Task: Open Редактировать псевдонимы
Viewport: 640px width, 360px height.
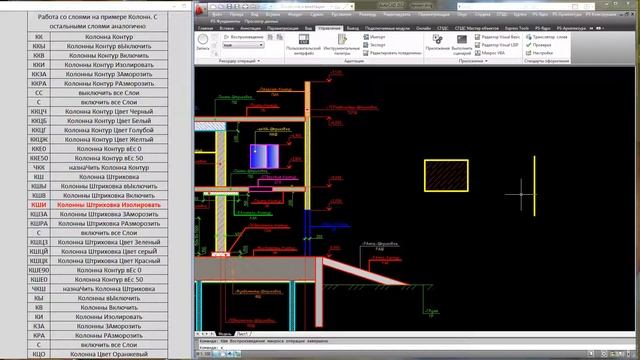Action: pyautogui.click(x=392, y=53)
